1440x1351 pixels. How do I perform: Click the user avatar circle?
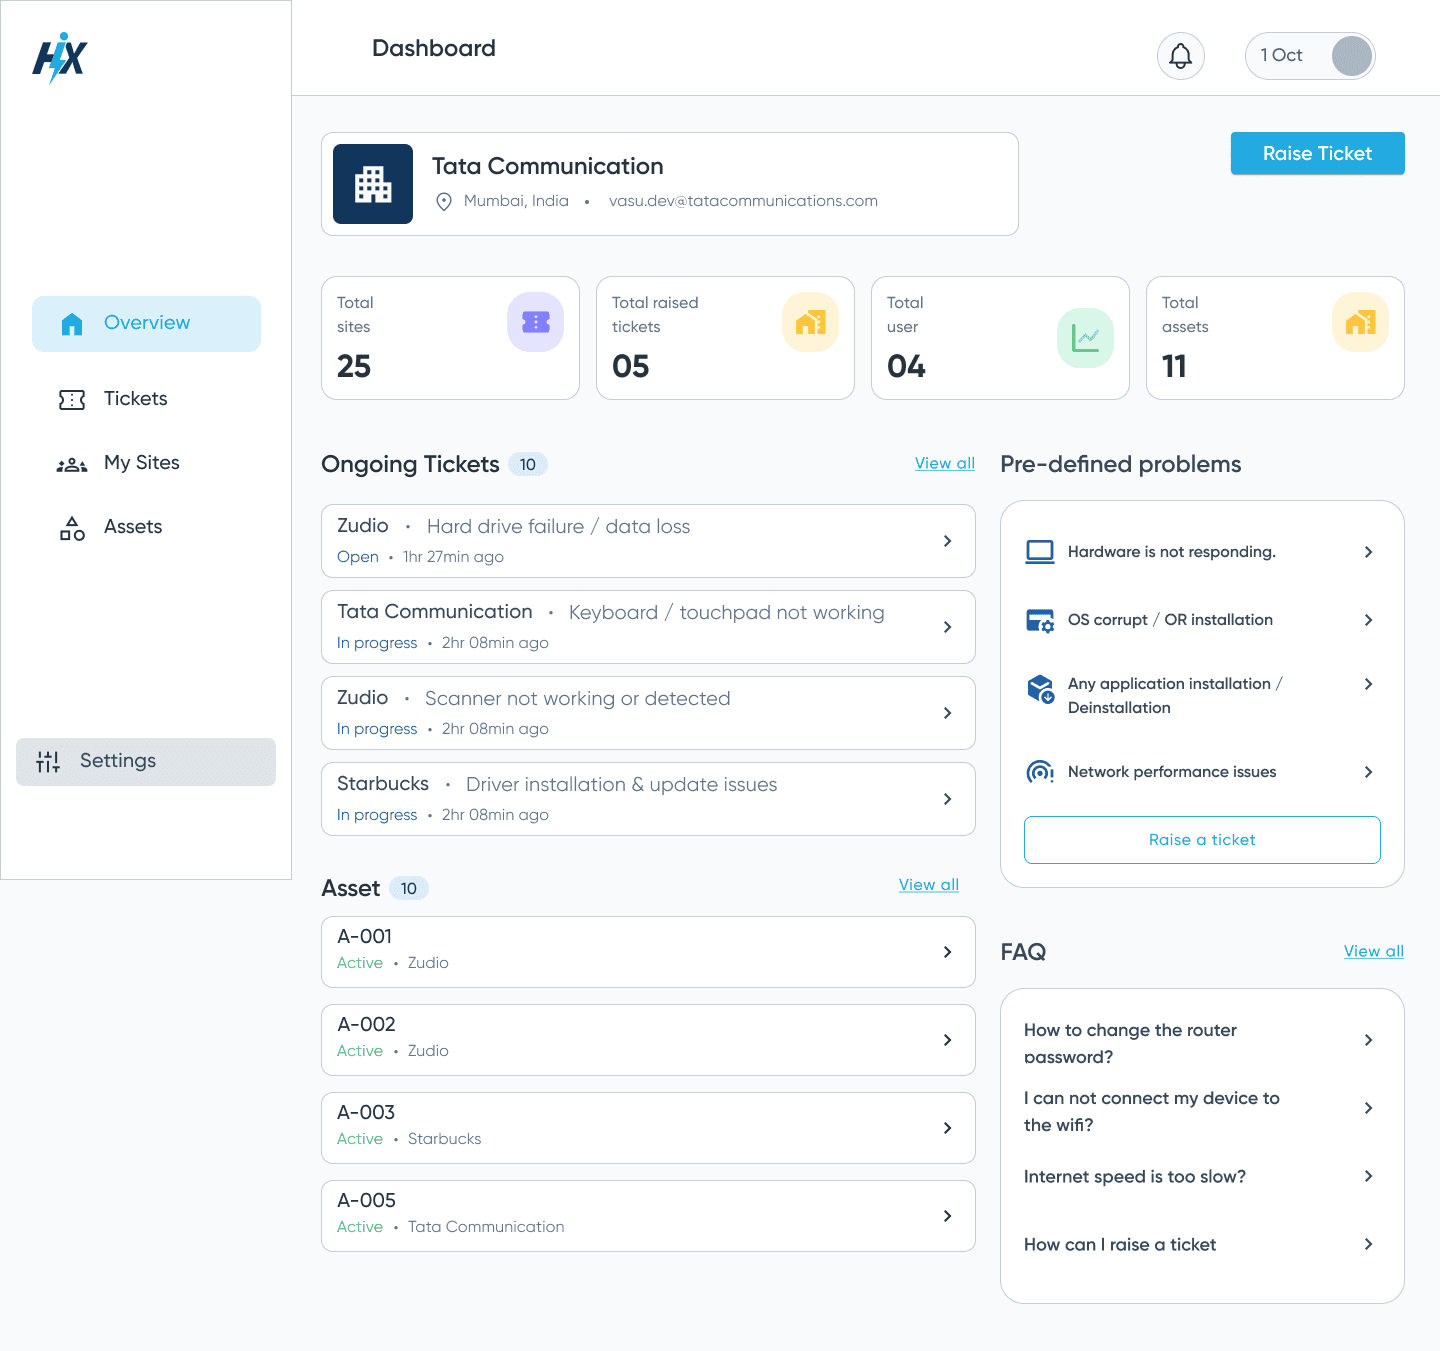coord(1352,56)
